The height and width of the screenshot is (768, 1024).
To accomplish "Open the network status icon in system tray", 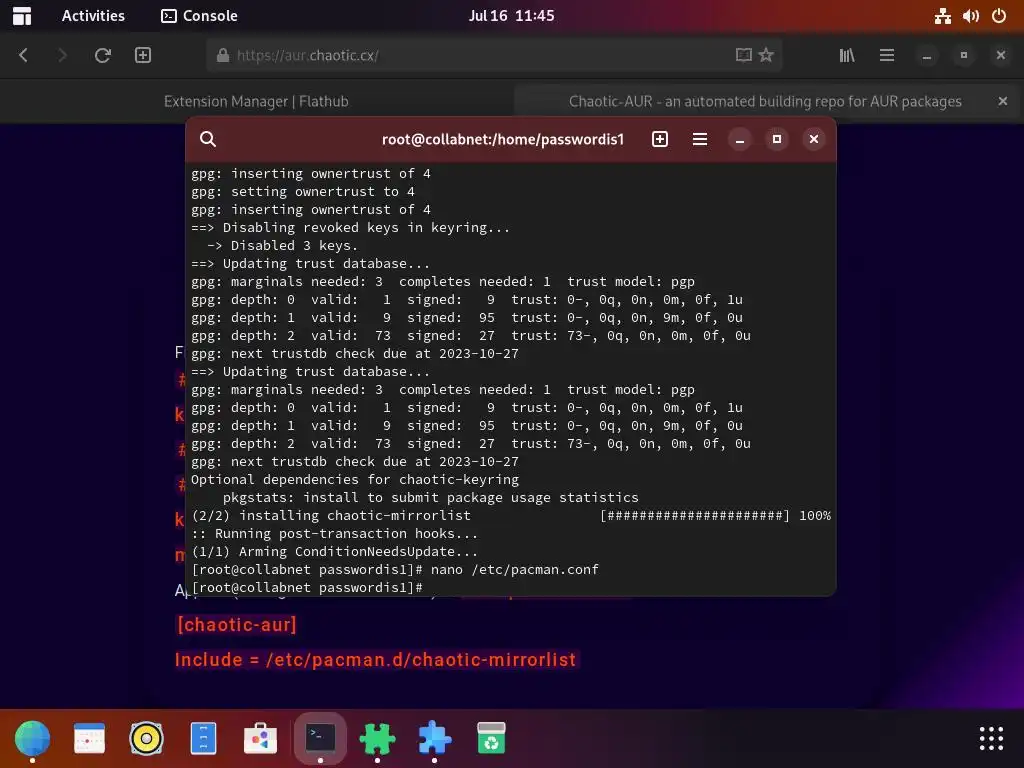I will click(x=942, y=16).
